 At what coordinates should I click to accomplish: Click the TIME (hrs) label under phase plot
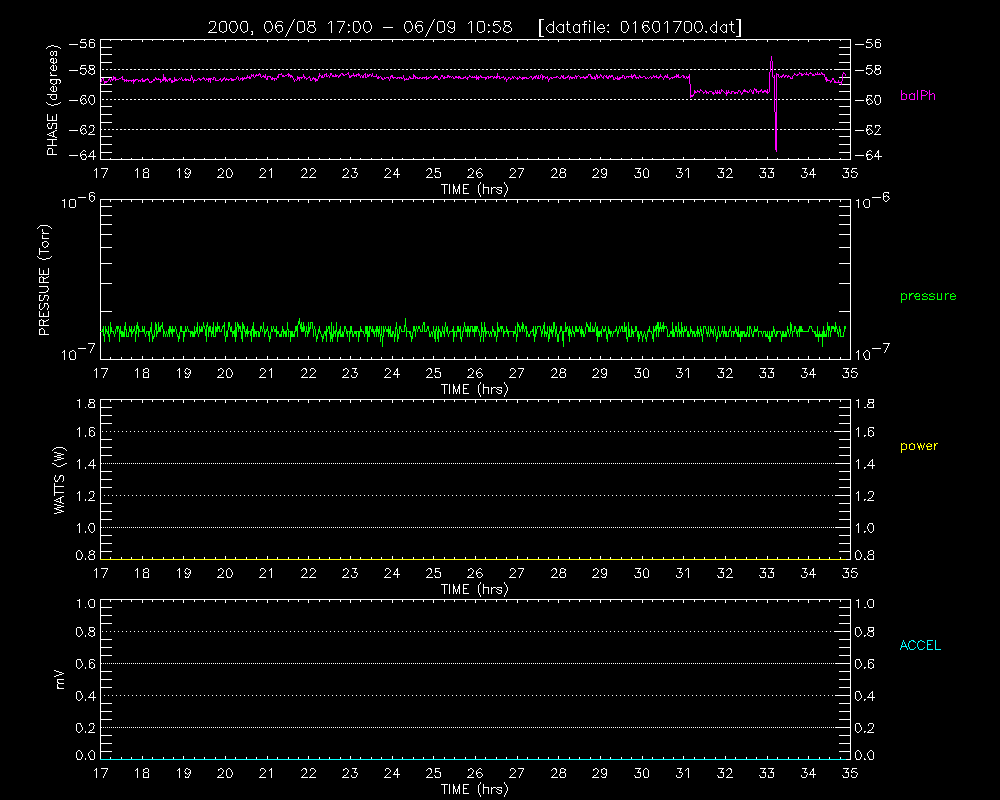[x=474, y=189]
